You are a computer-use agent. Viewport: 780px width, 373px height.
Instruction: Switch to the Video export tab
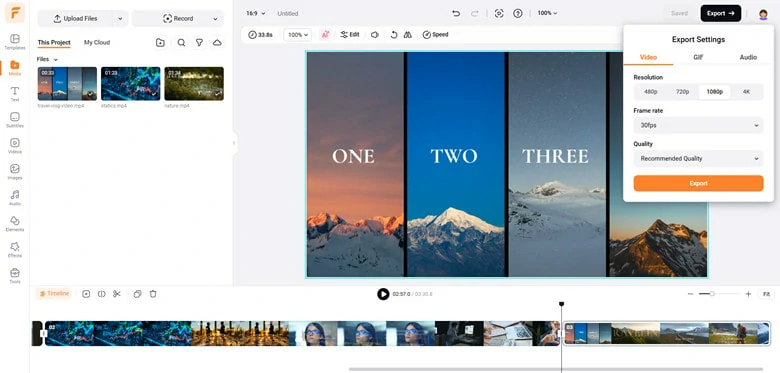tap(648, 57)
